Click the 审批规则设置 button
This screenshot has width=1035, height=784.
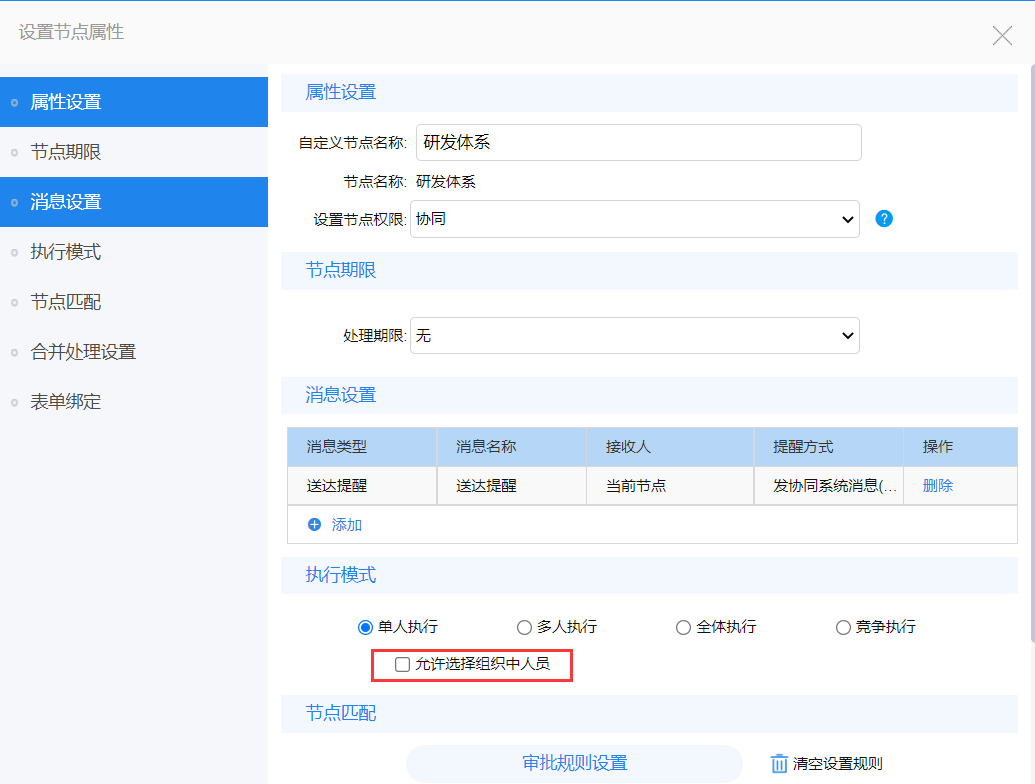(x=574, y=763)
